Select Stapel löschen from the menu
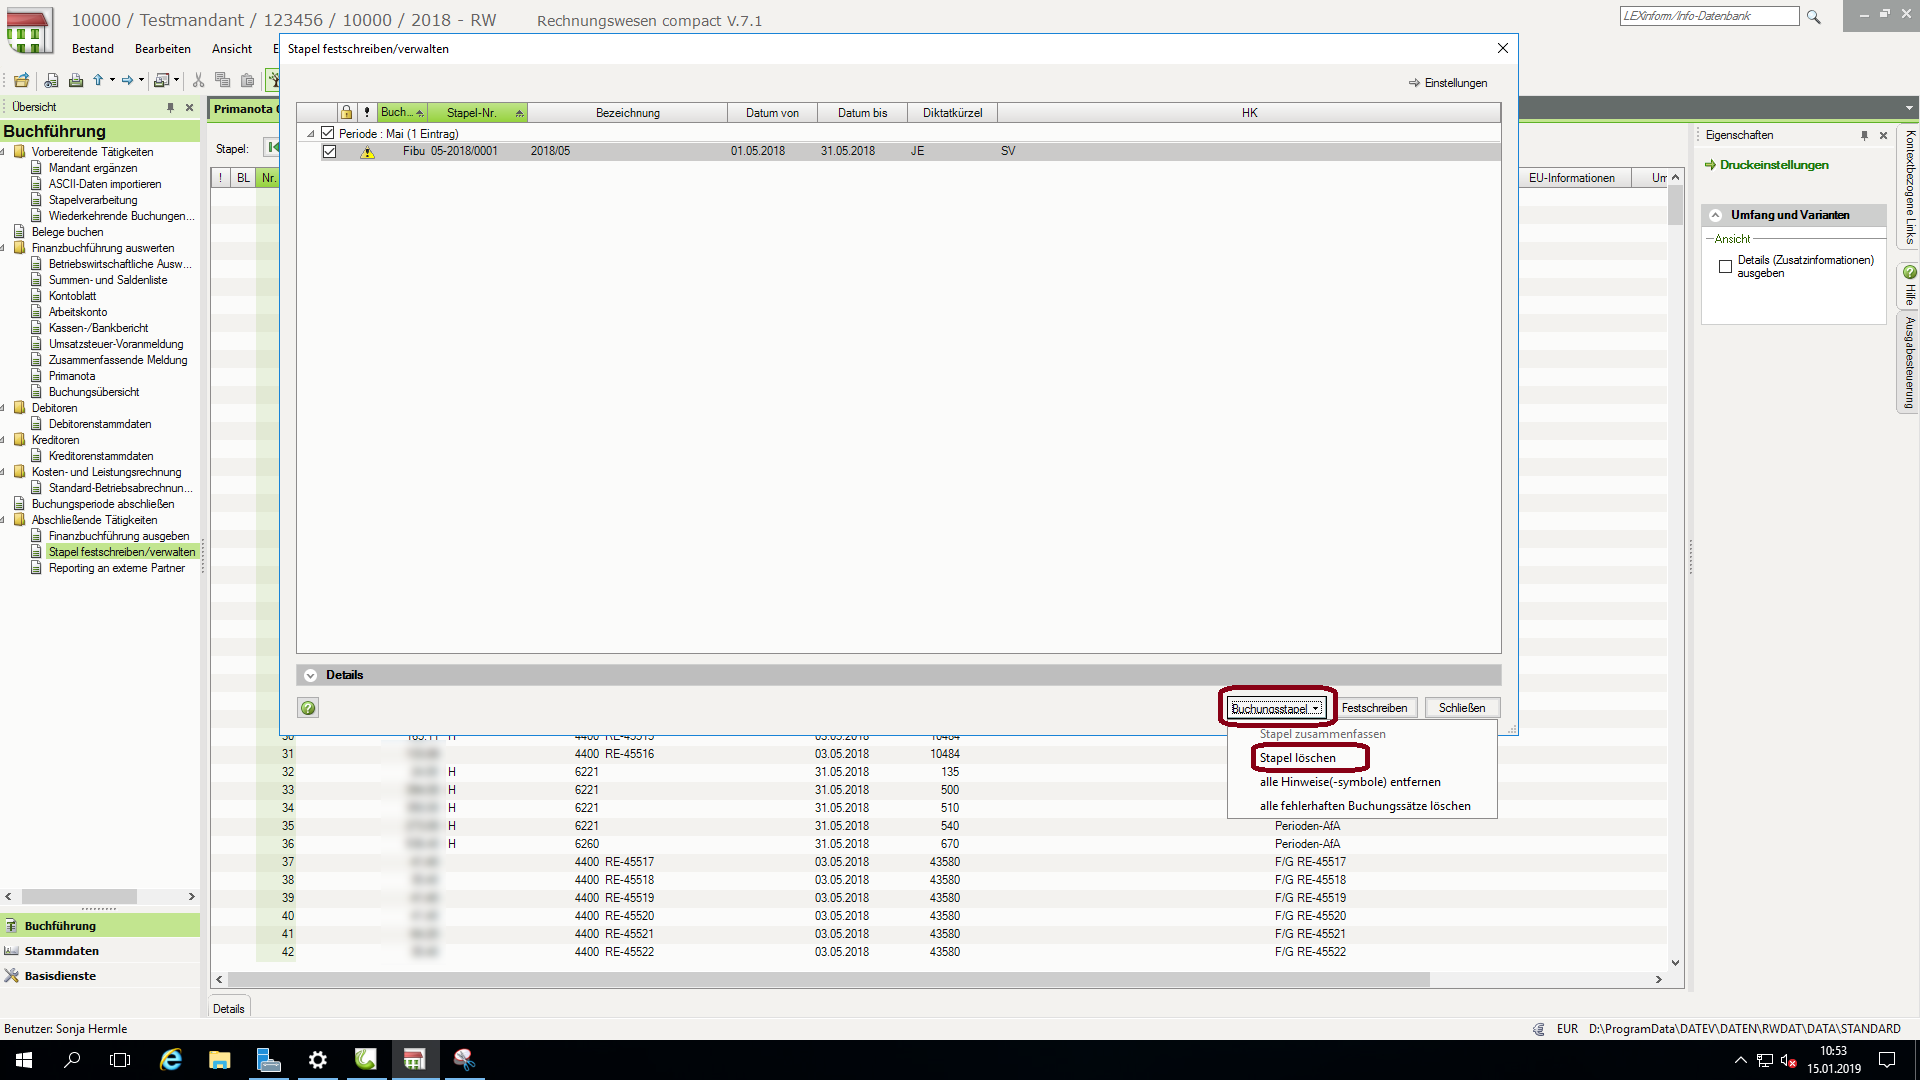 pyautogui.click(x=1298, y=758)
